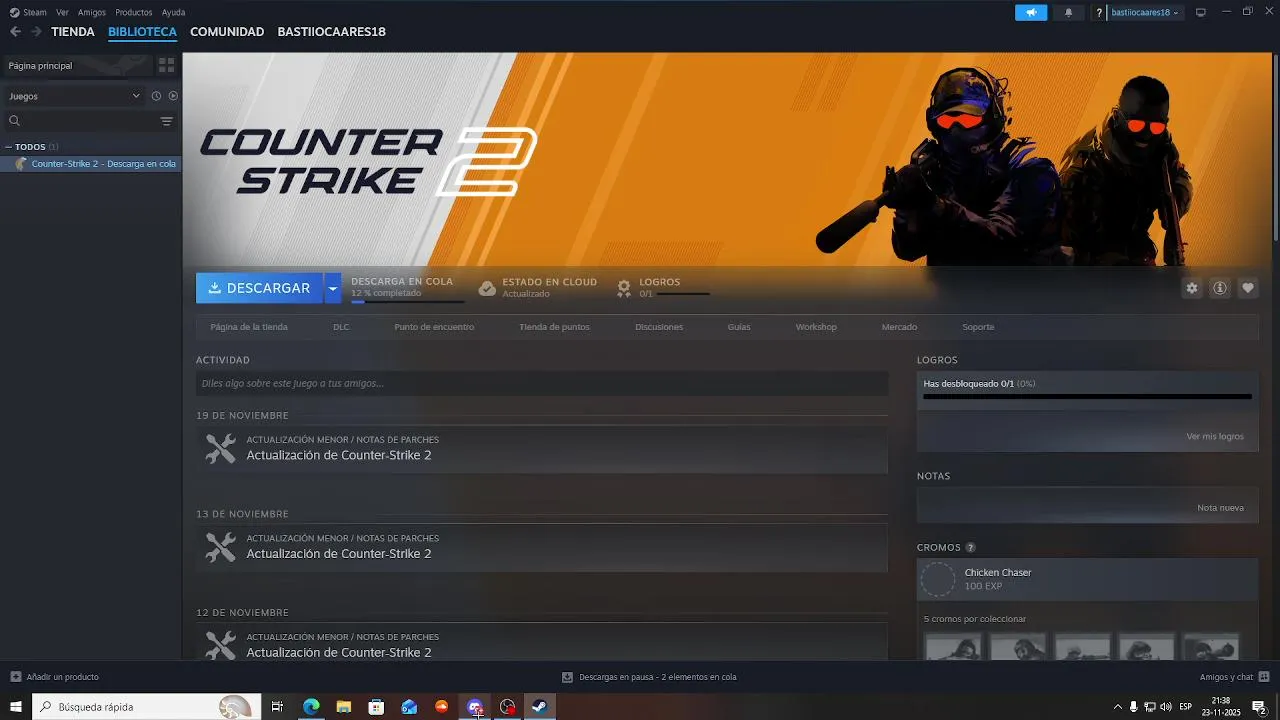The image size is (1280, 720).
Task: Click Añadir un producto
Action: (x=54, y=677)
